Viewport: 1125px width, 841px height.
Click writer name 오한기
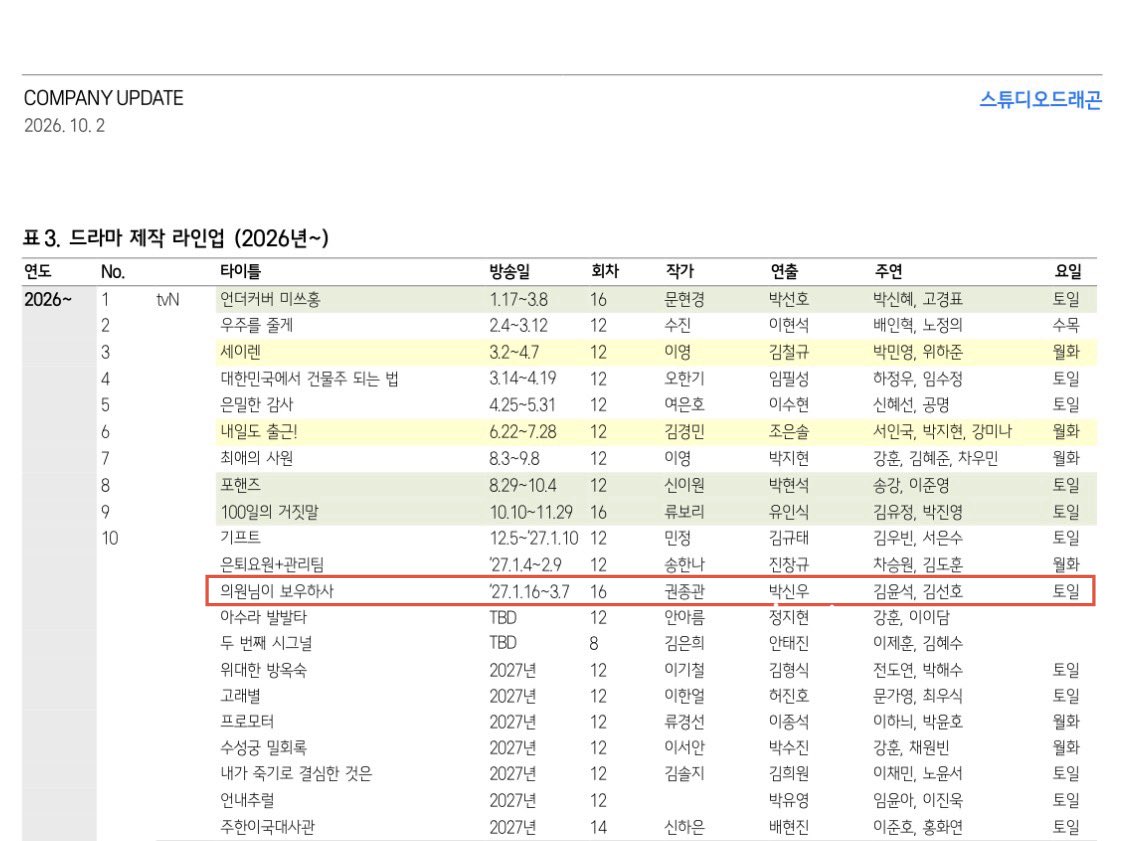(684, 378)
